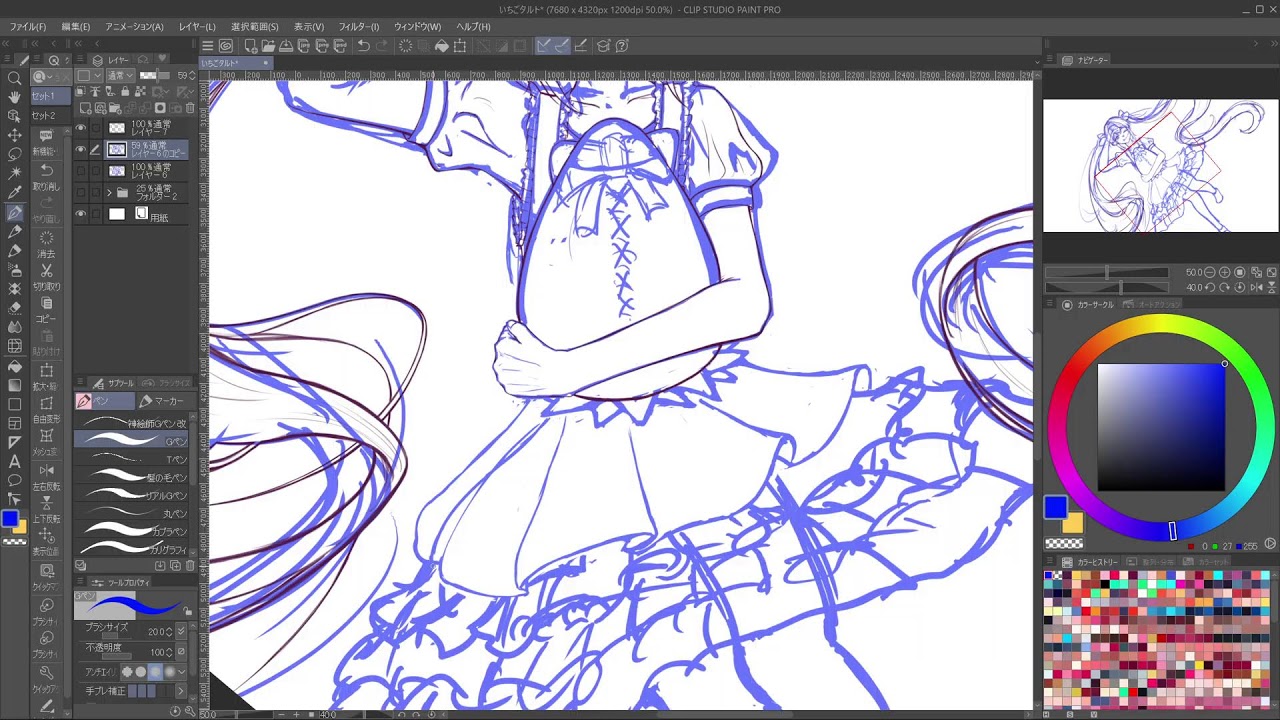Toggle snap to ruler in command bar
This screenshot has width=1280, height=720.
coord(543,46)
